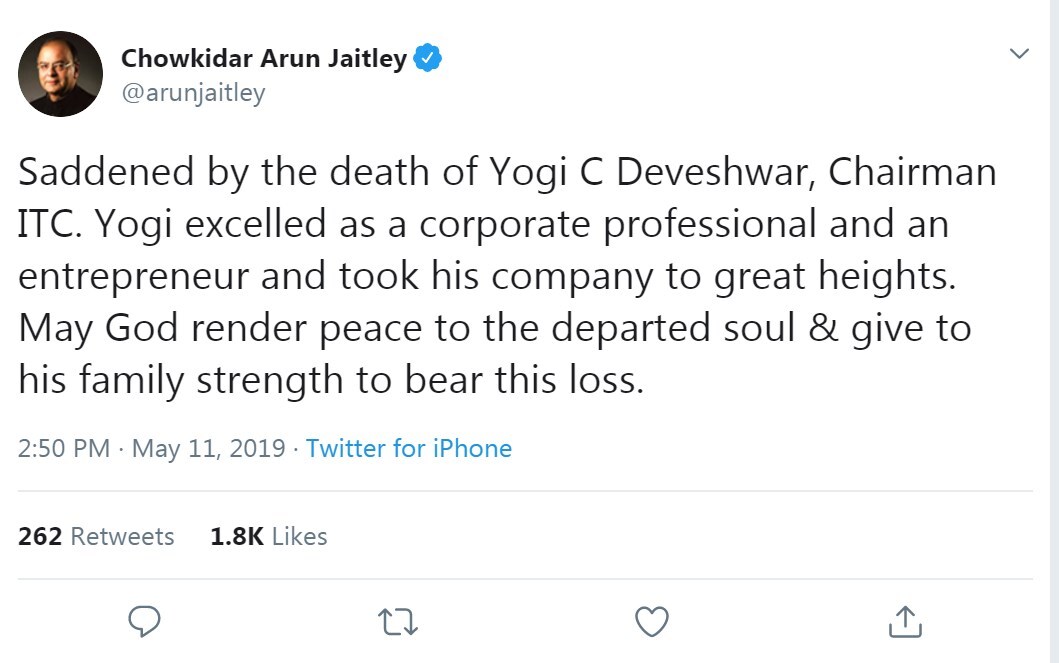Open the Twitter for iPhone source link
Screen dimensions: 1059x663
(x=409, y=448)
